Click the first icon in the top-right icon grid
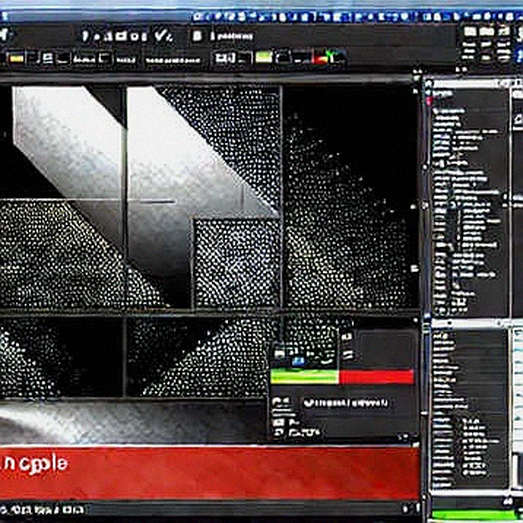523x523 pixels. 470,31
